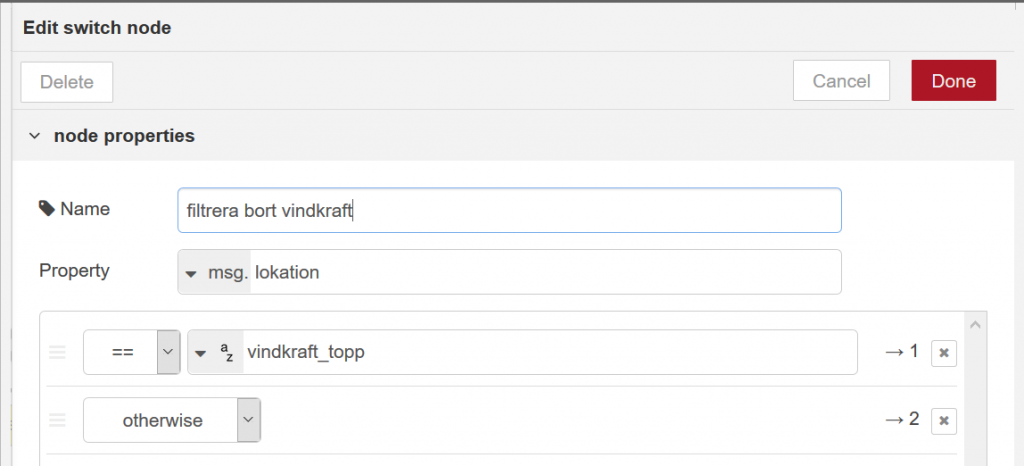Focus the Name field containing filtrera bort vindkraft
The width and height of the screenshot is (1024, 466).
[x=509, y=210]
